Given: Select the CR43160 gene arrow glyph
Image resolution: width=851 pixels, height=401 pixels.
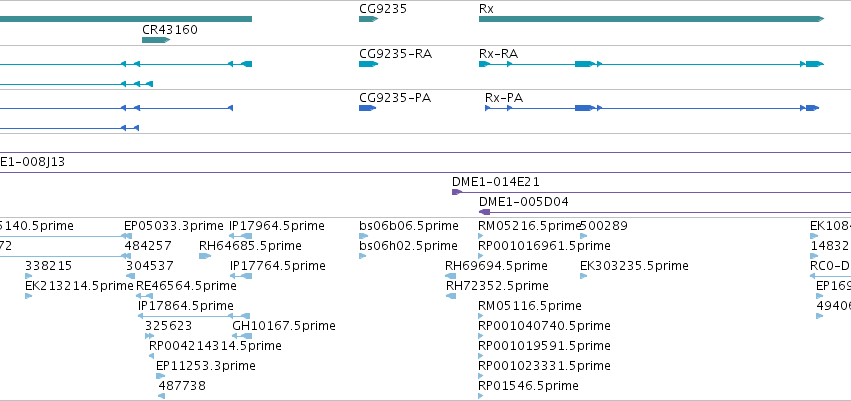Looking at the screenshot, I should [x=156, y=40].
